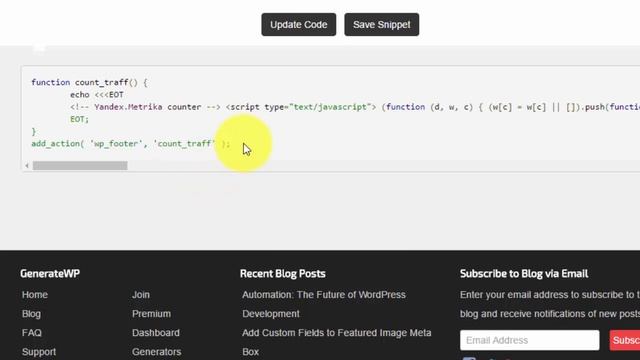
Task: Click the Subscribe to Blog via Email heading
Action: click(x=524, y=273)
